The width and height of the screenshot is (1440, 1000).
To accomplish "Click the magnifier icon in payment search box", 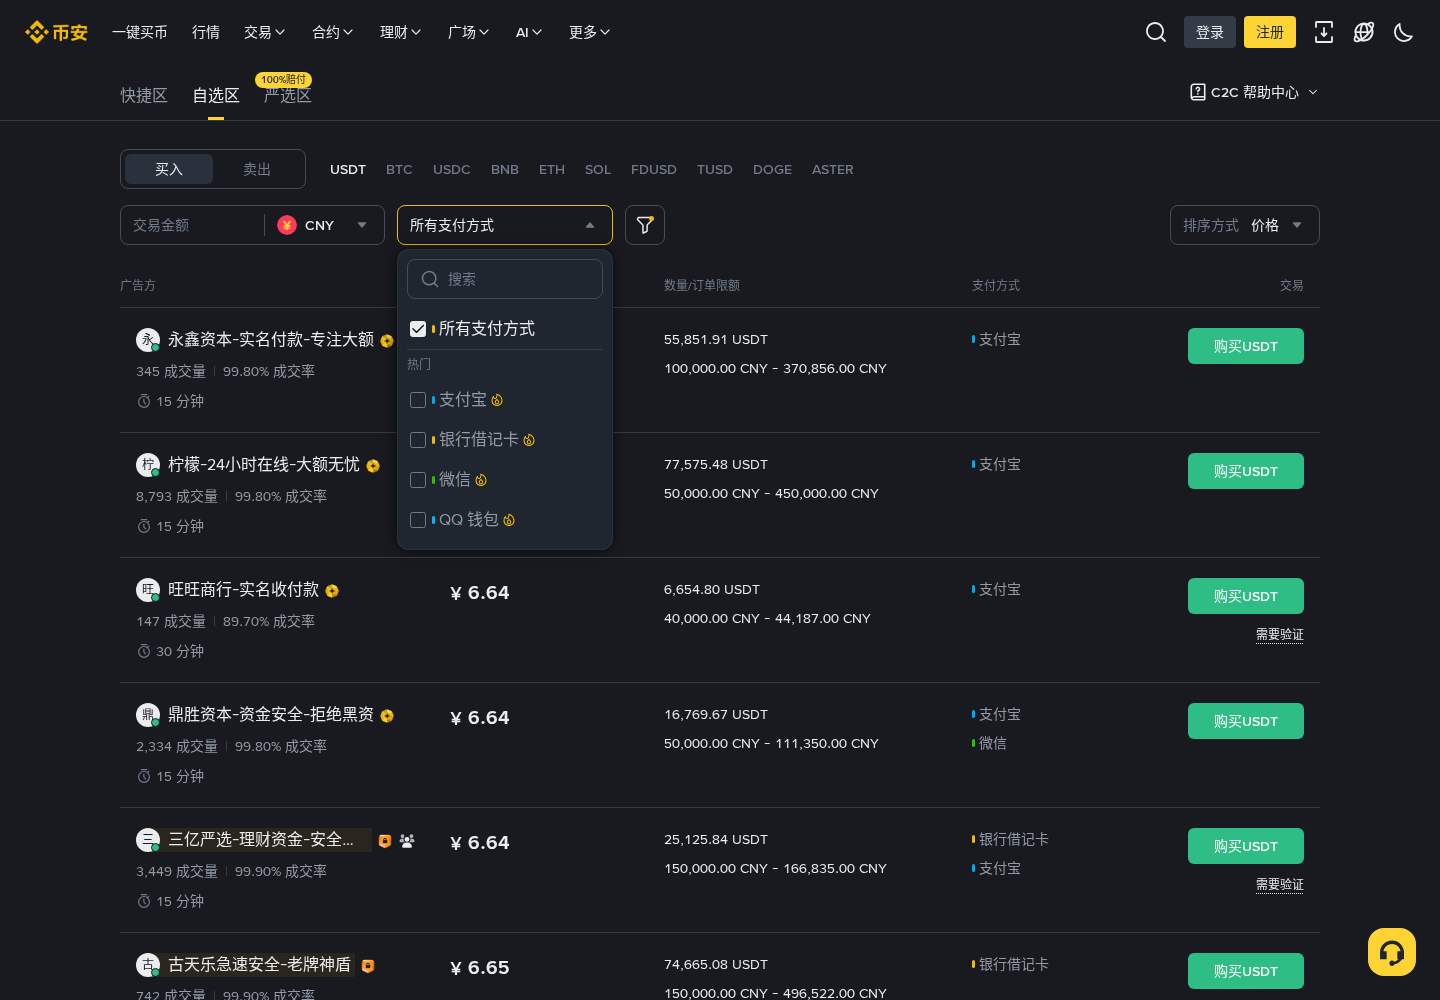I will coord(430,279).
